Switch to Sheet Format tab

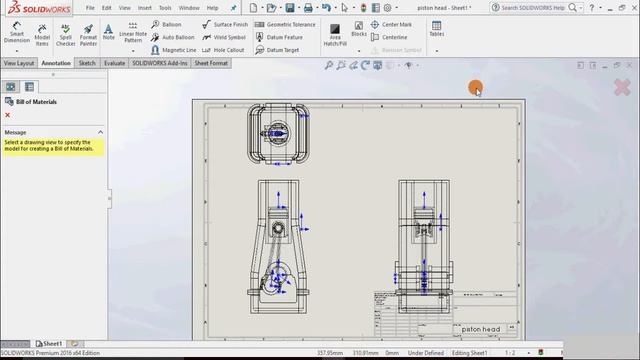(x=211, y=63)
